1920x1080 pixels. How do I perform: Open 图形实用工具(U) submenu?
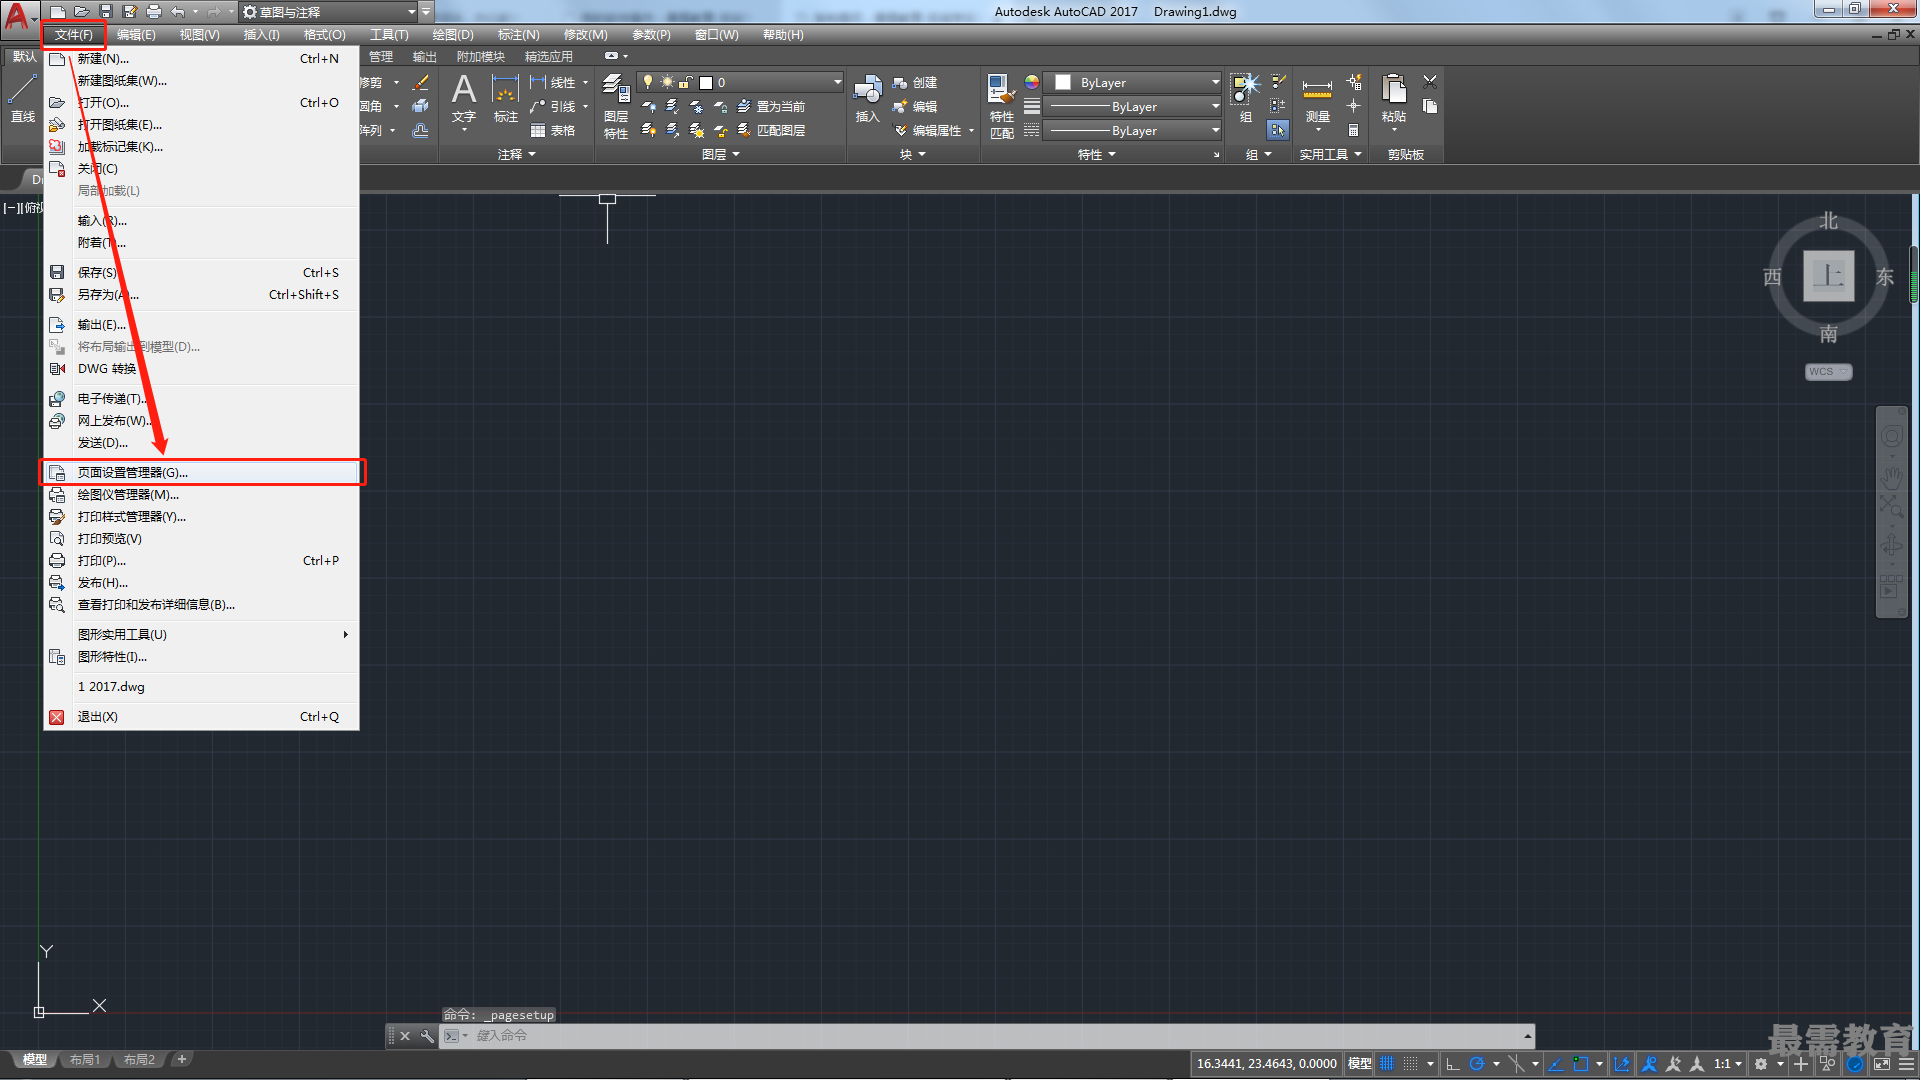202,634
